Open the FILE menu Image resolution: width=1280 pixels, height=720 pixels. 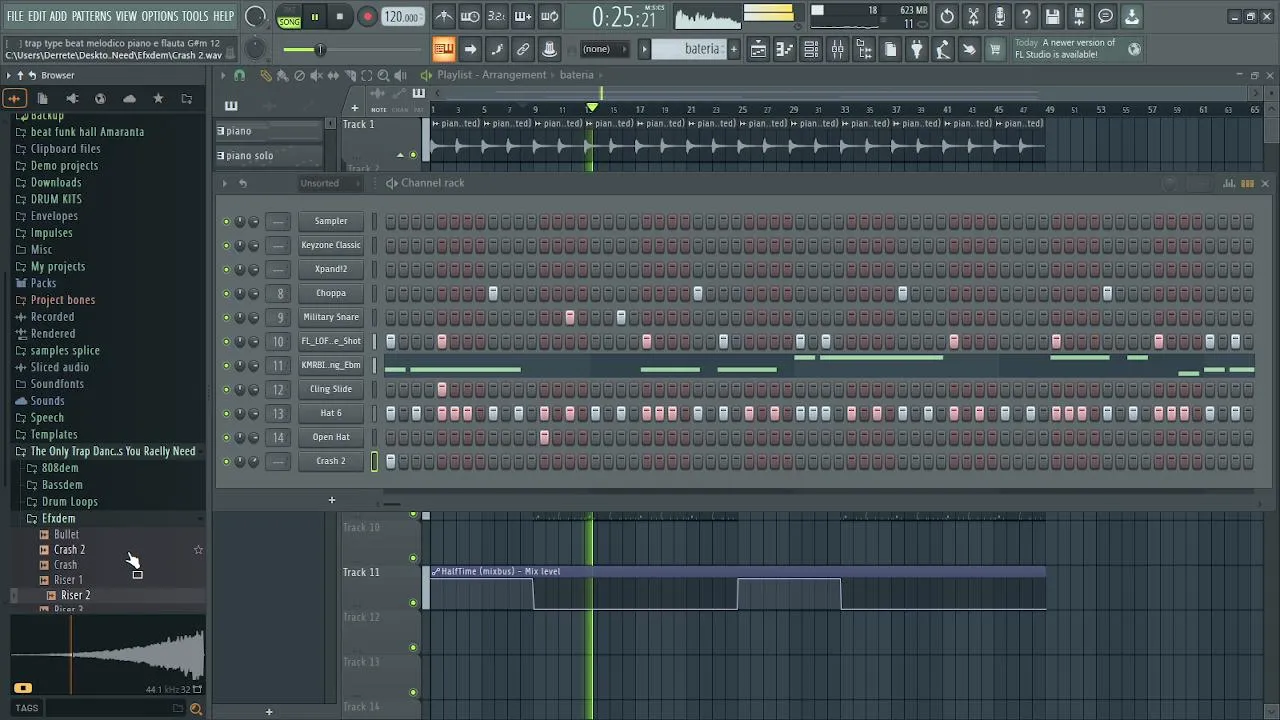pyautogui.click(x=15, y=16)
